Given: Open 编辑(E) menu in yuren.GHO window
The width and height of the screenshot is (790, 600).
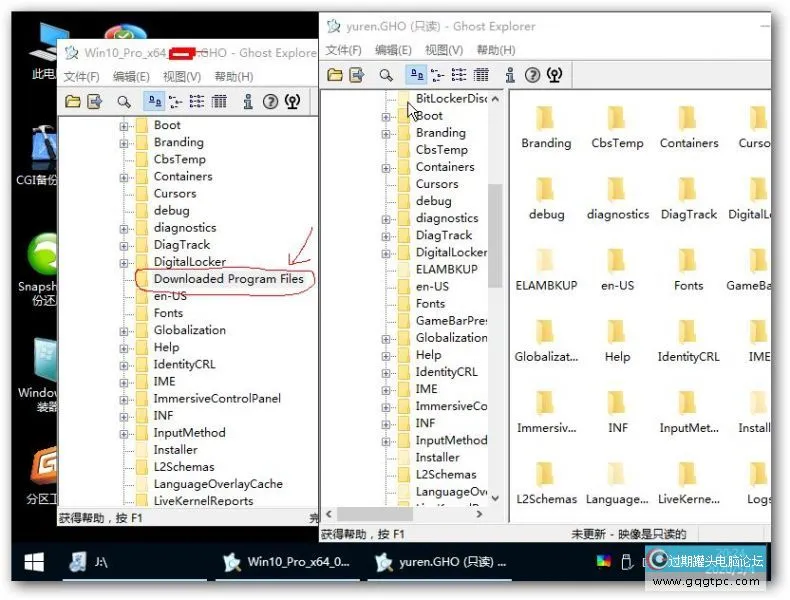Looking at the screenshot, I should [x=393, y=50].
